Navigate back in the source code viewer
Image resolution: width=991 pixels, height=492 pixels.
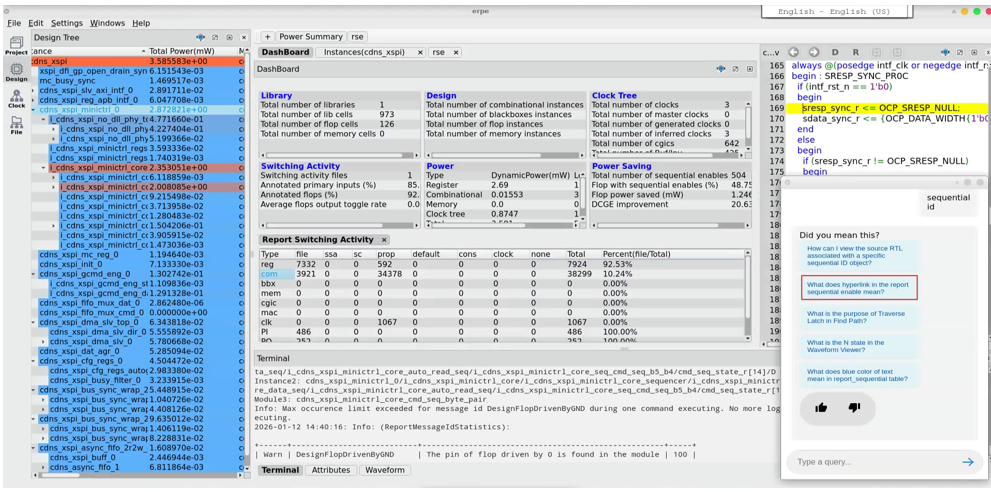(x=794, y=52)
